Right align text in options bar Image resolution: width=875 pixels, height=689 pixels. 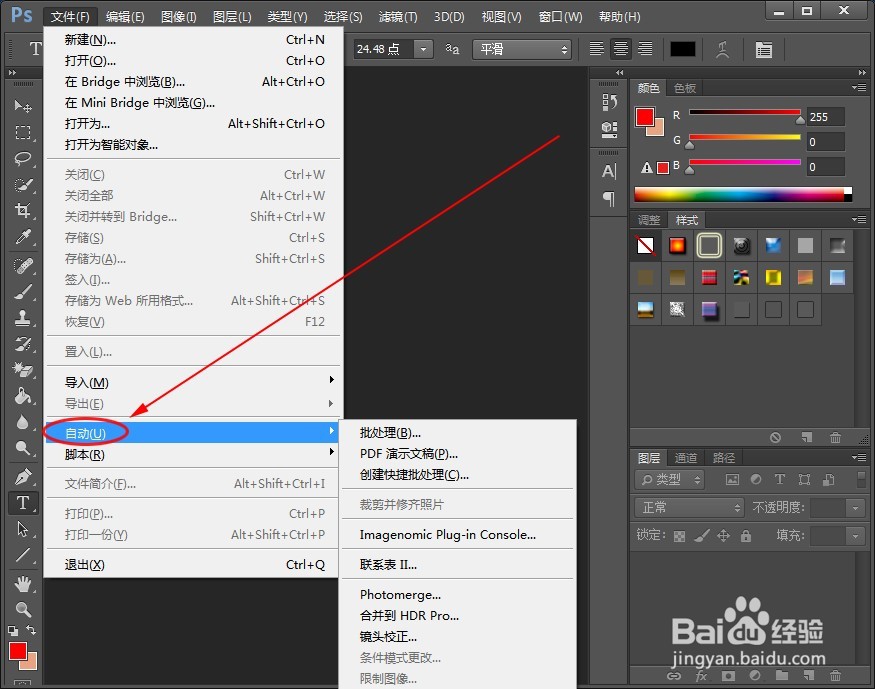point(645,49)
